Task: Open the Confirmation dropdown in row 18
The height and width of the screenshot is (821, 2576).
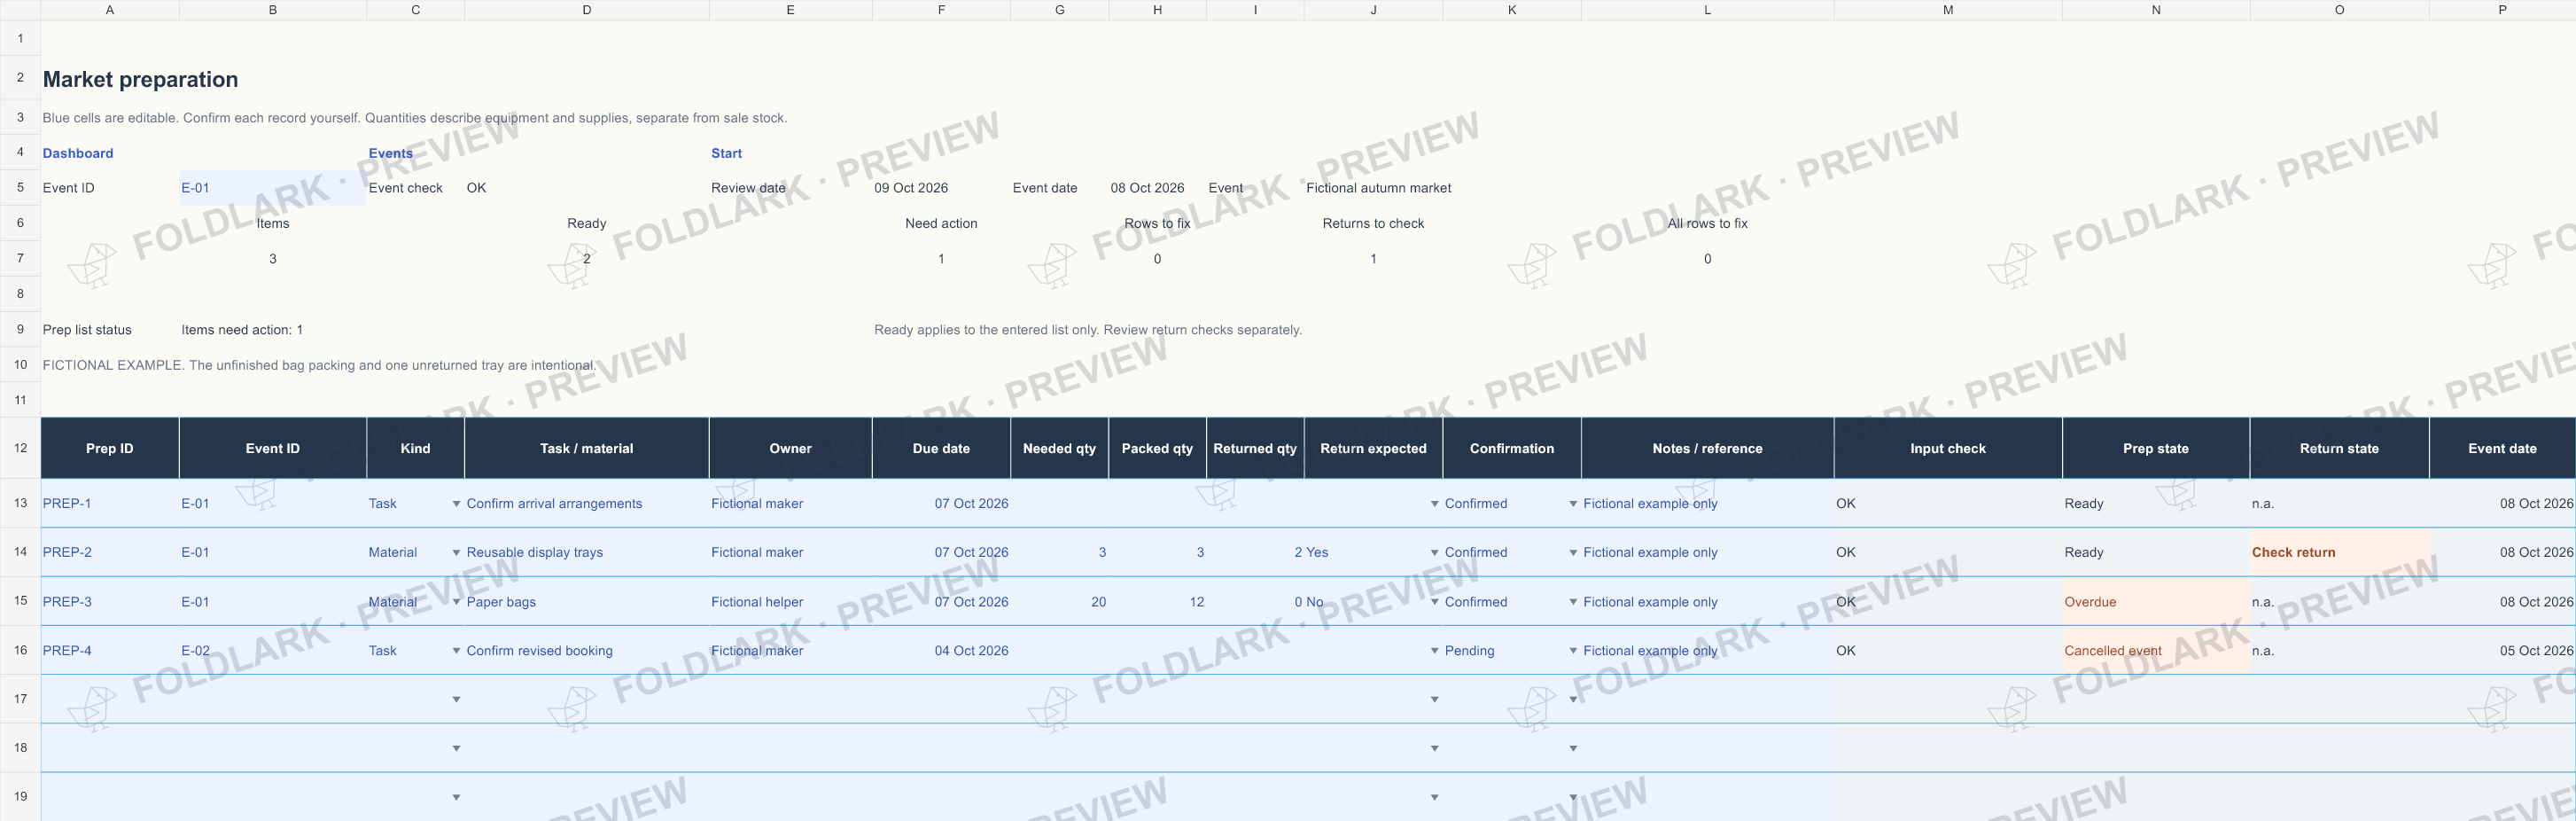Action: 1573,749
